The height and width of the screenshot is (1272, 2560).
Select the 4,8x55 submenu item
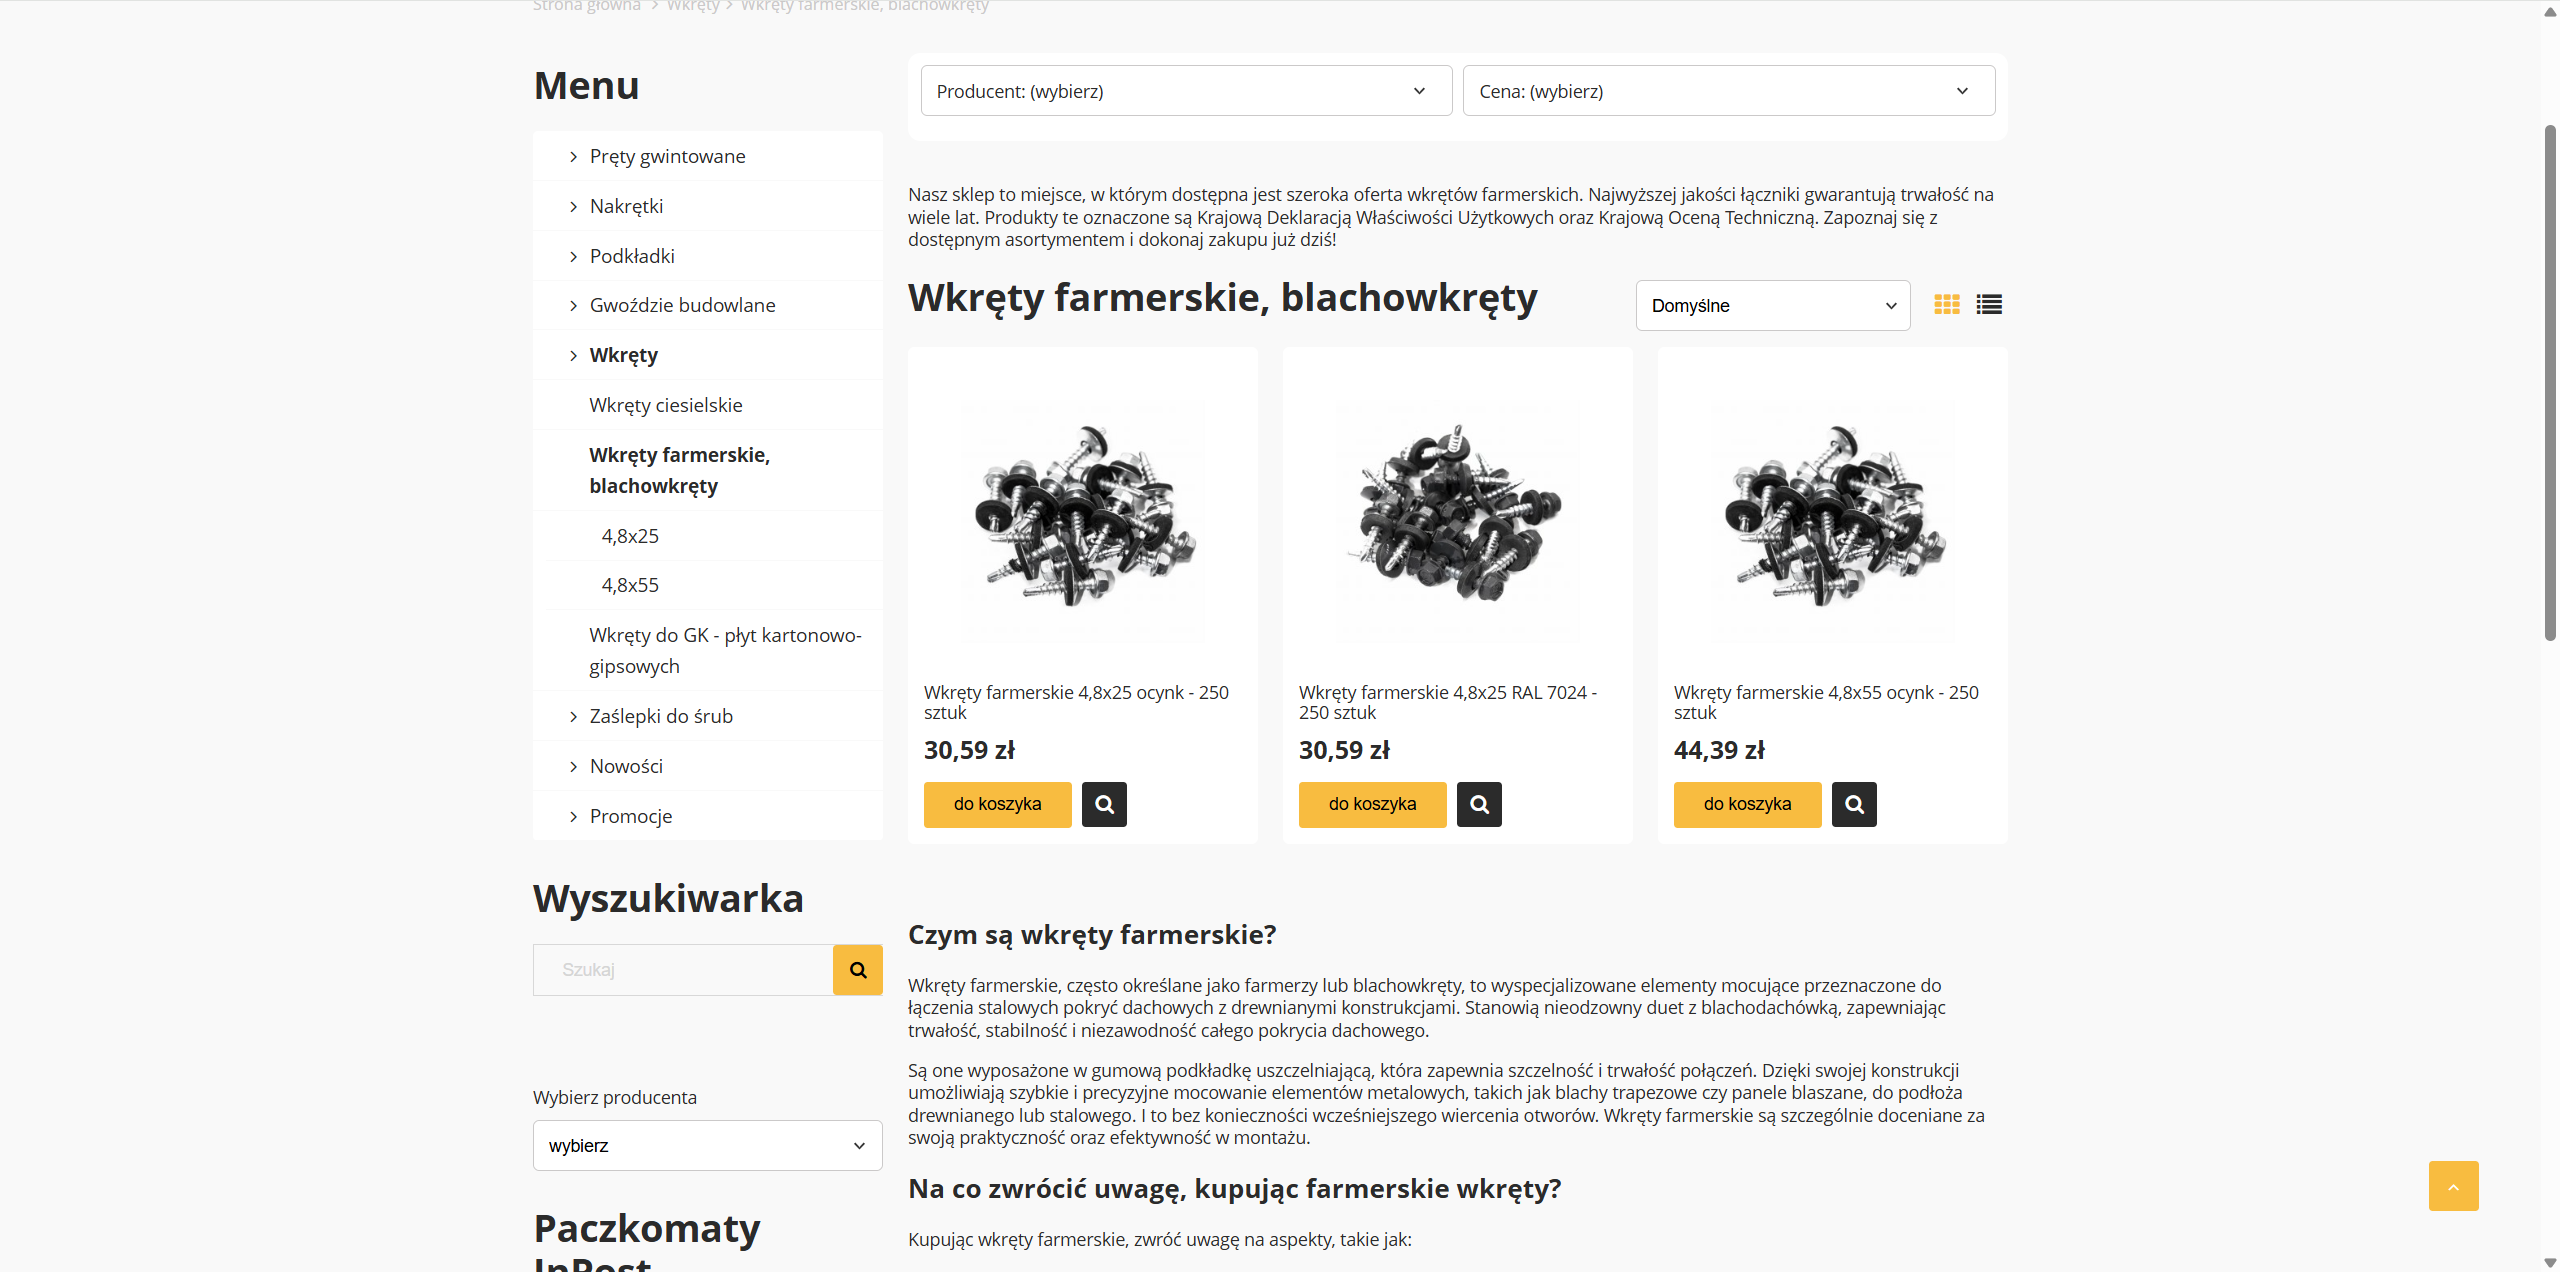tap(630, 585)
